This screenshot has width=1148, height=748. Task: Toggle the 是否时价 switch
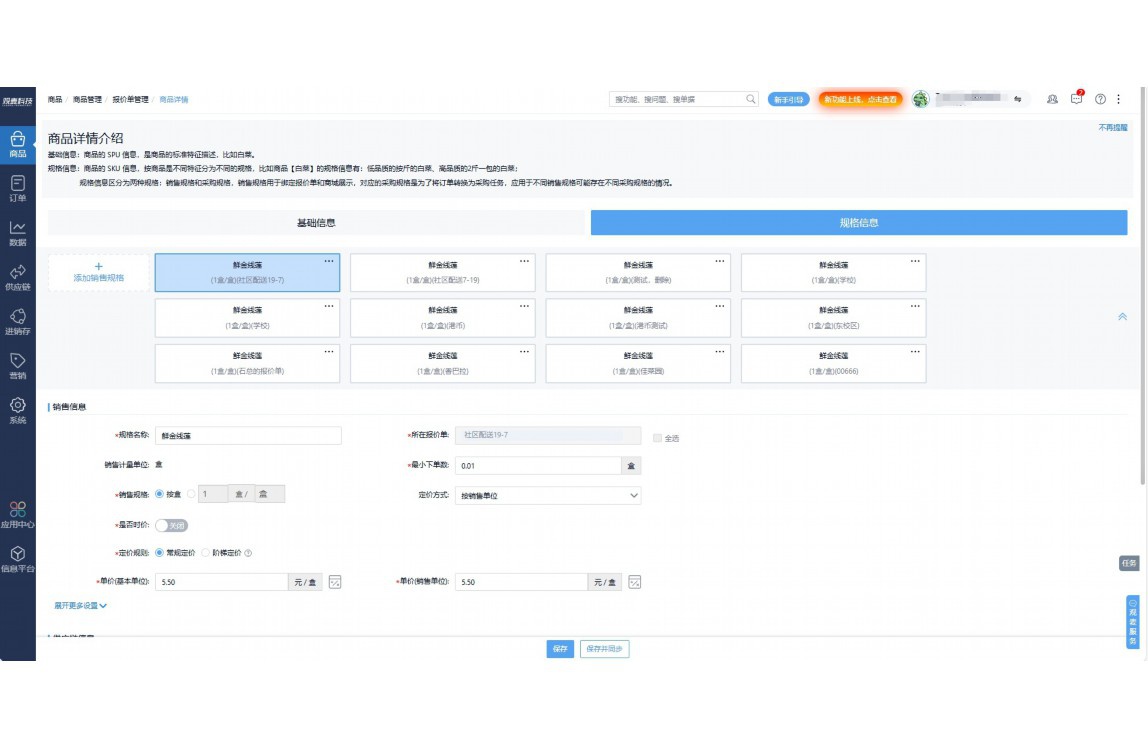[x=171, y=525]
